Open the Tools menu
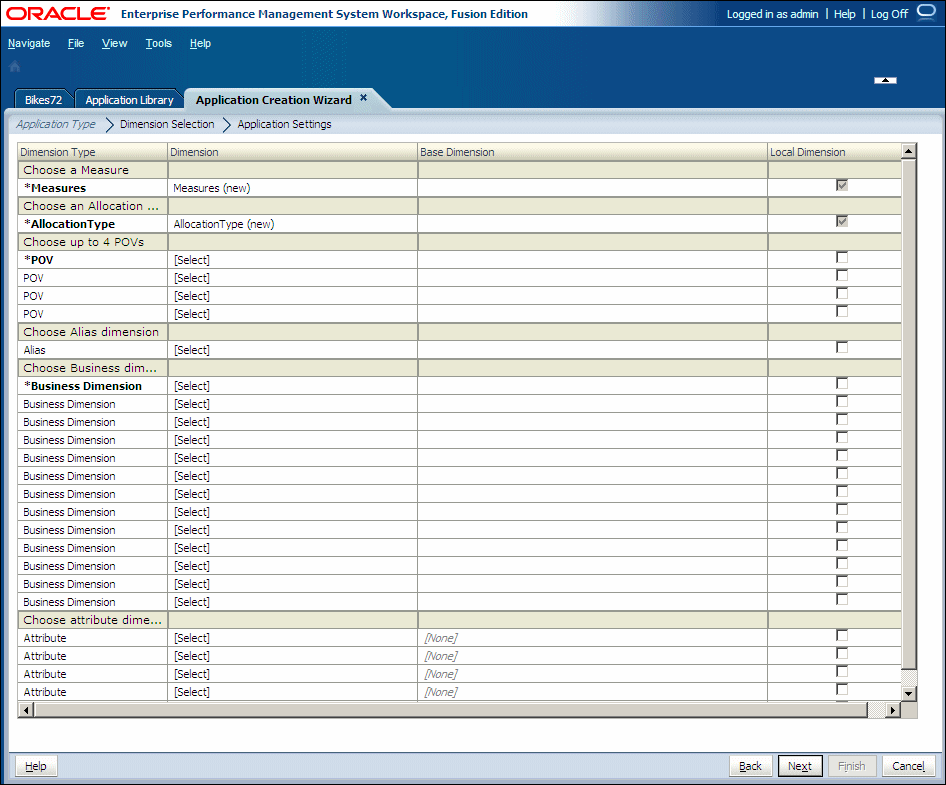 click(158, 43)
